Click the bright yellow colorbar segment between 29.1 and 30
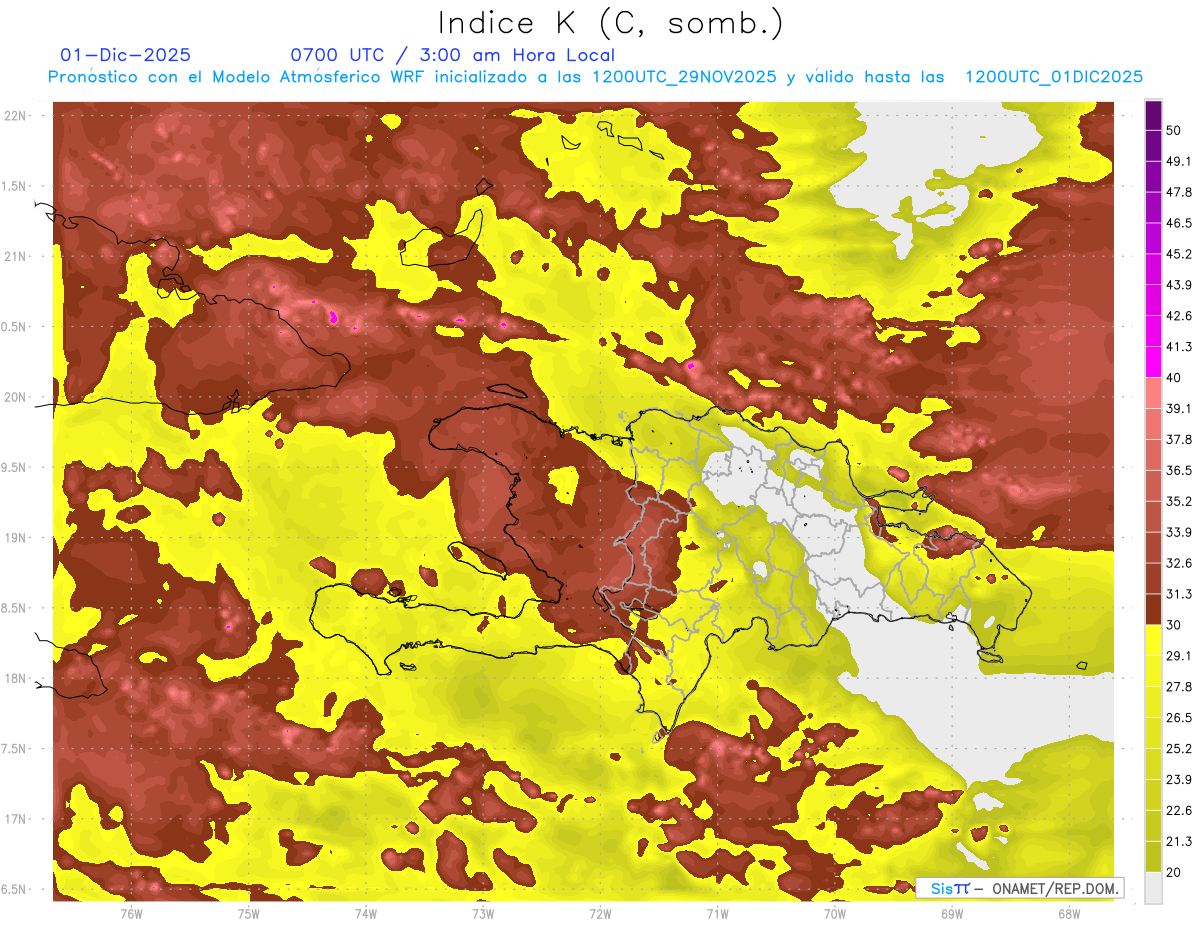 pos(1153,640)
